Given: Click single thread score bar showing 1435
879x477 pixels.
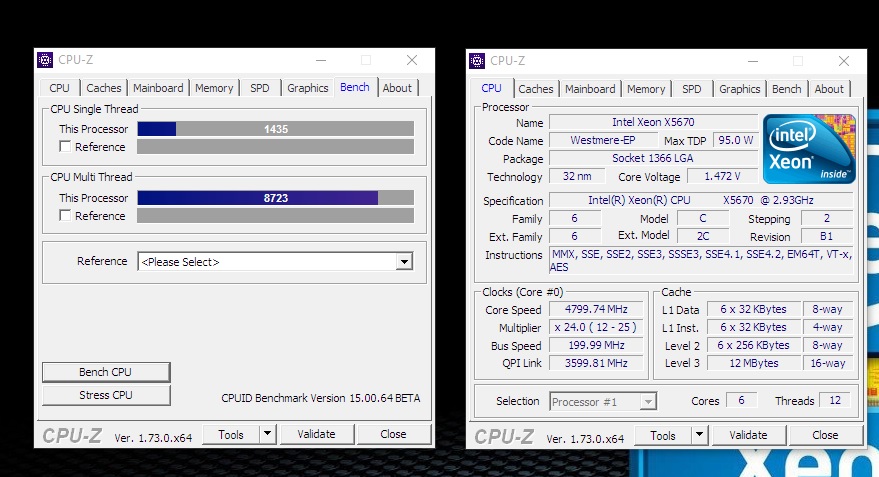Looking at the screenshot, I should click(x=276, y=129).
